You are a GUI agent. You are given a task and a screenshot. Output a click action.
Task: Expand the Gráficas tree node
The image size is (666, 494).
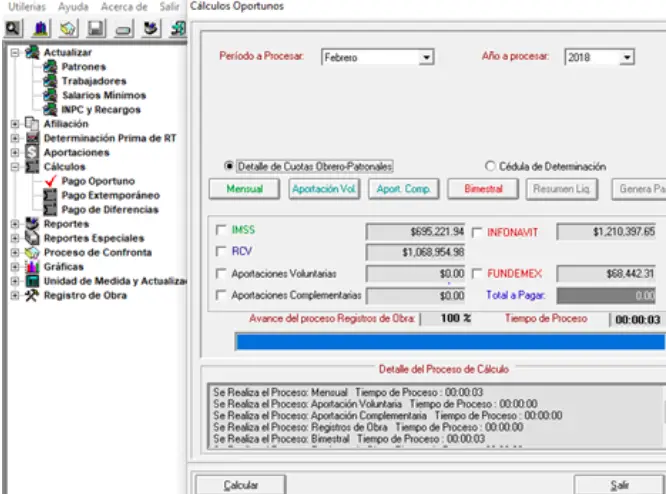coord(15,267)
